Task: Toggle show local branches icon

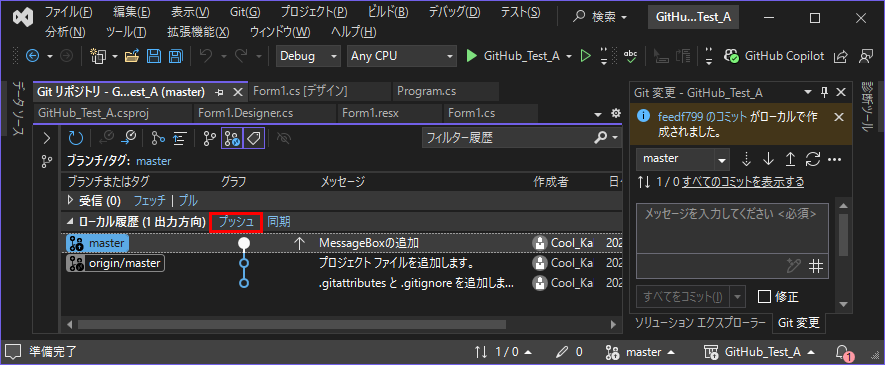Action: [210, 137]
